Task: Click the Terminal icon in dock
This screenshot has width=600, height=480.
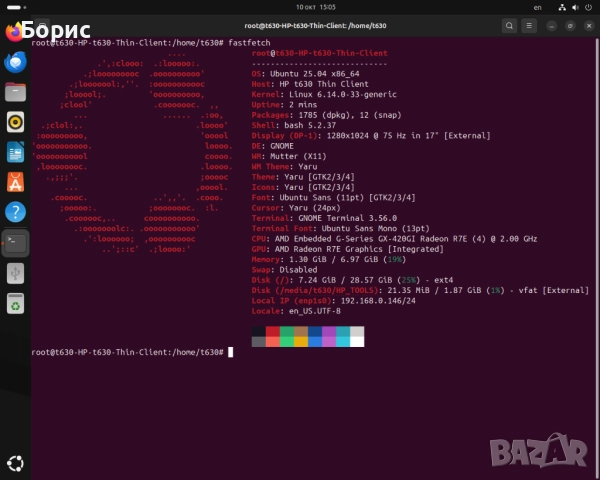Action: [x=15, y=242]
